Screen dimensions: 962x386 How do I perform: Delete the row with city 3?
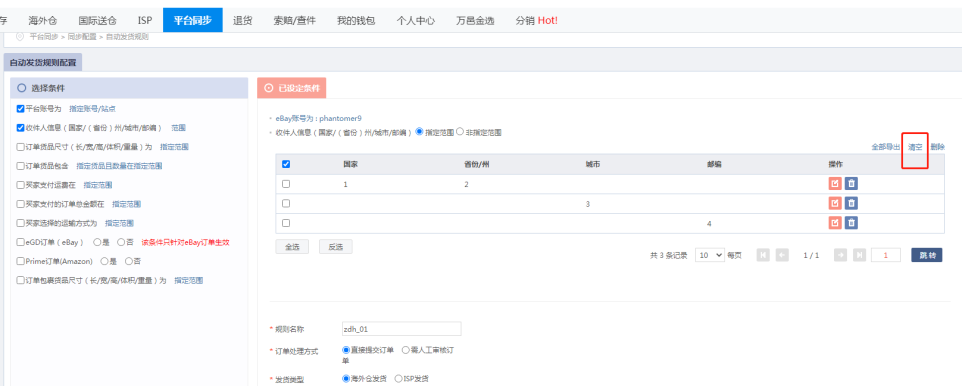pyautogui.click(x=851, y=203)
